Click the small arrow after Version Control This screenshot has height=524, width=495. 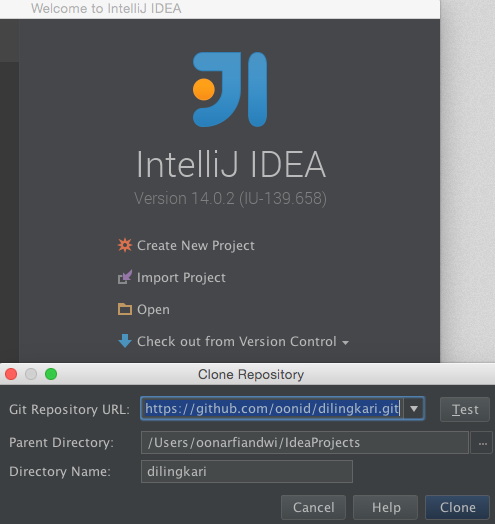(x=346, y=343)
